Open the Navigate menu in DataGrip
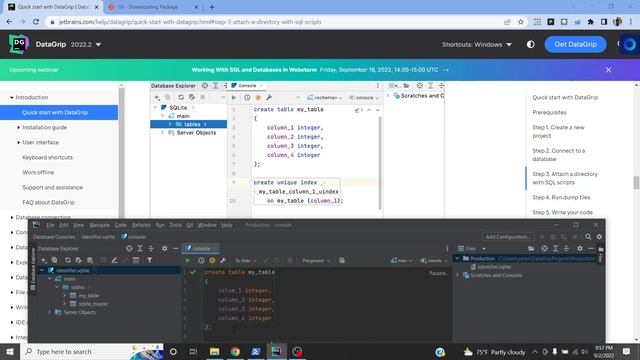 [x=99, y=225]
